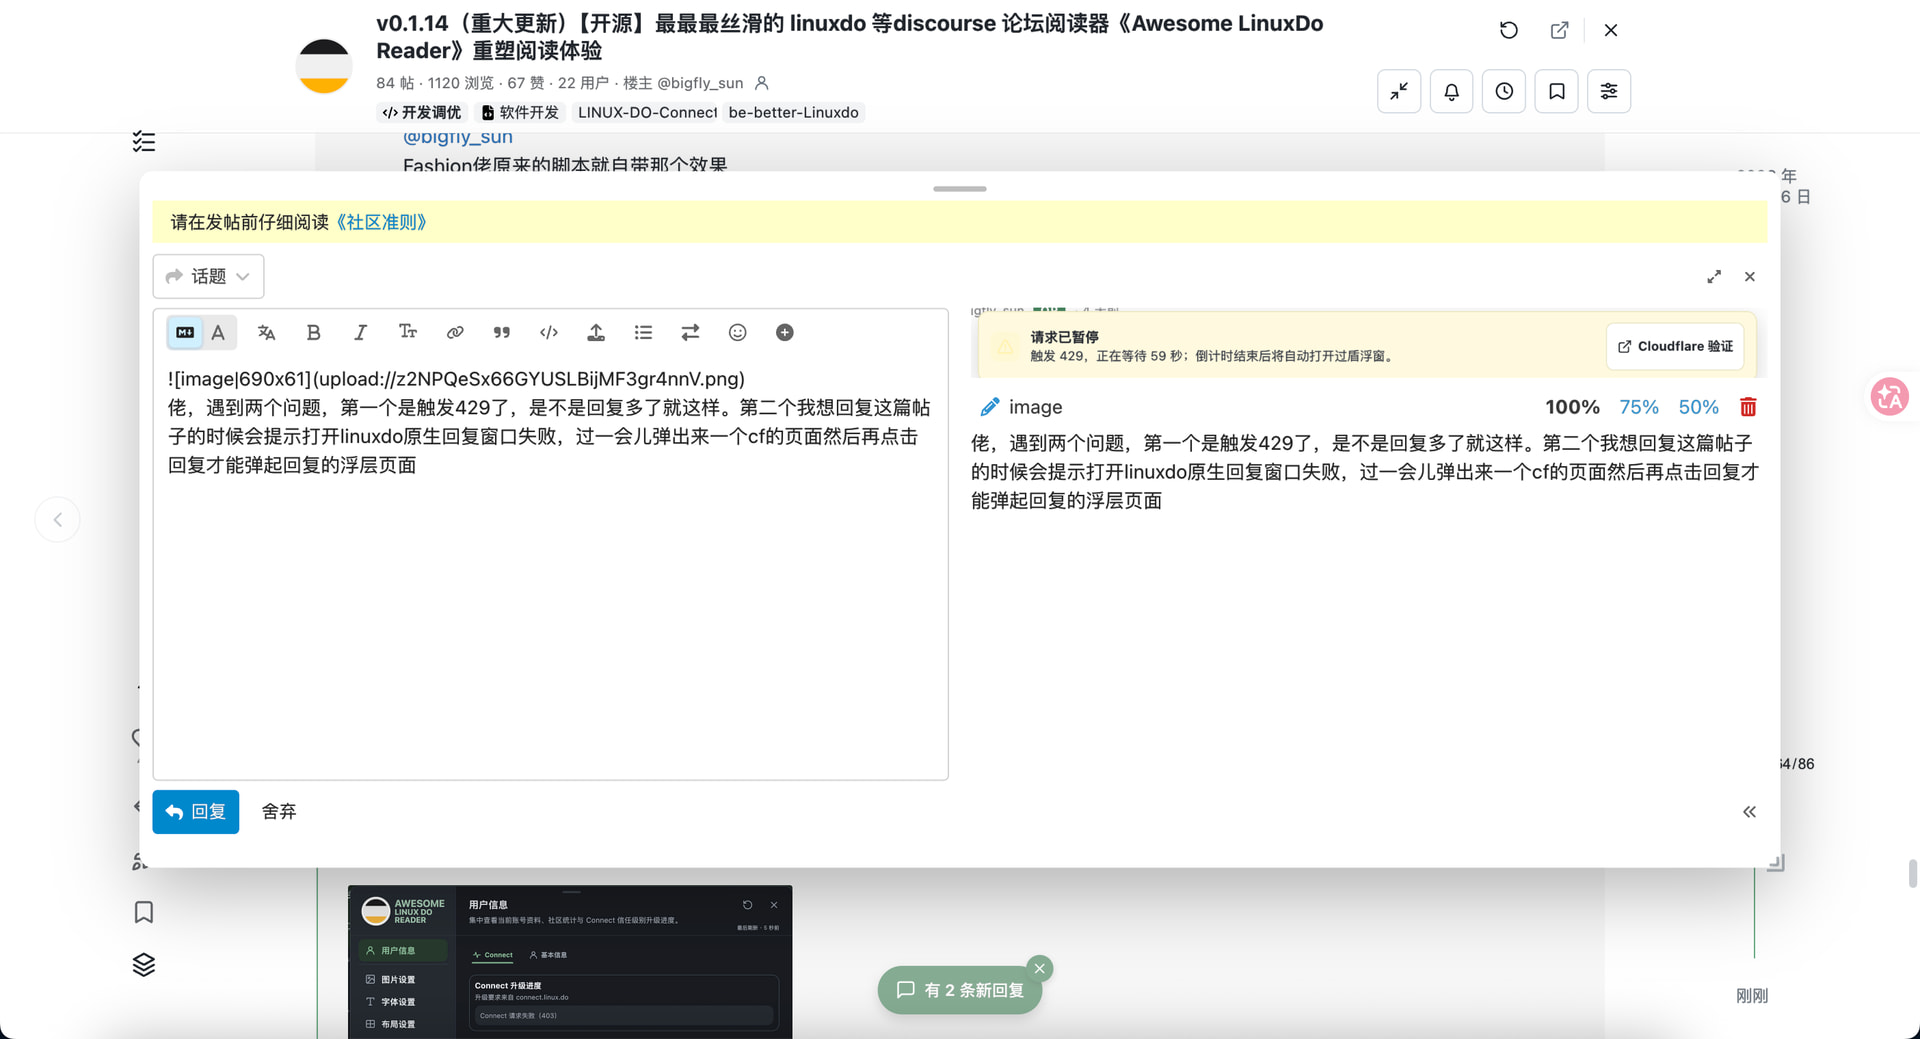Click the collapse view arrows button
Screen dimensions: 1920x1039
coord(1399,91)
